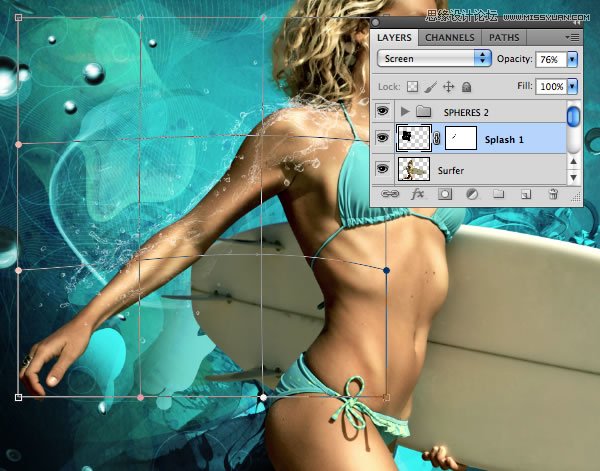This screenshot has height=471, width=600.
Task: Click the dark blue warp control point
Action: click(386, 271)
